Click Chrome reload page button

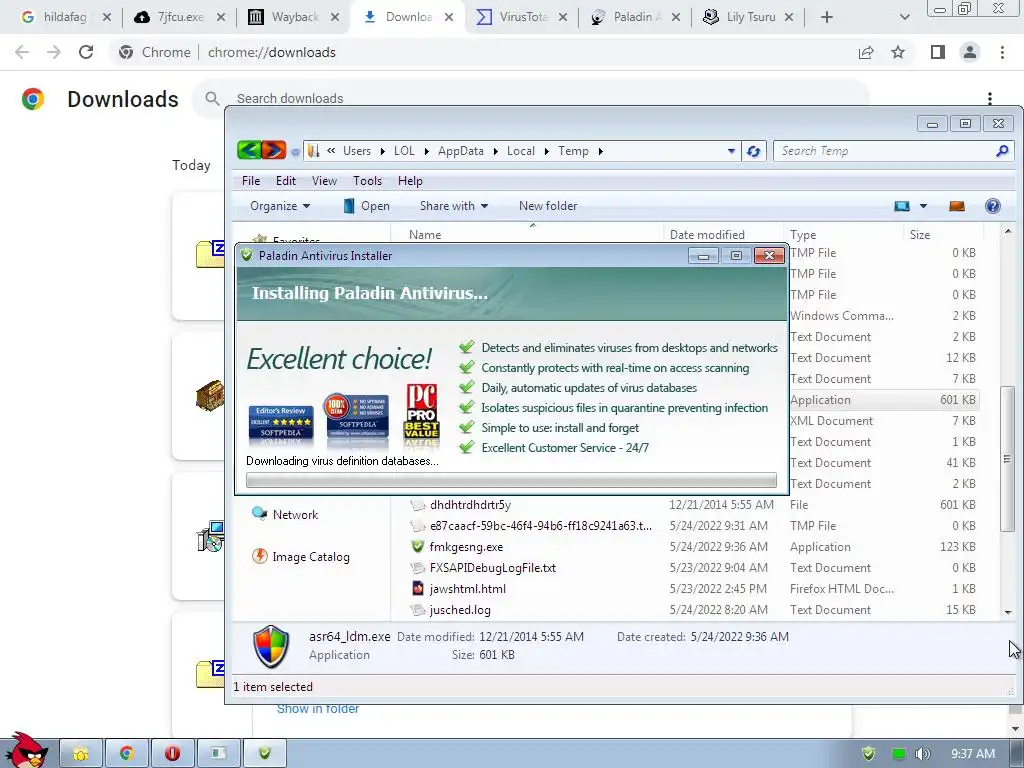[x=86, y=52]
